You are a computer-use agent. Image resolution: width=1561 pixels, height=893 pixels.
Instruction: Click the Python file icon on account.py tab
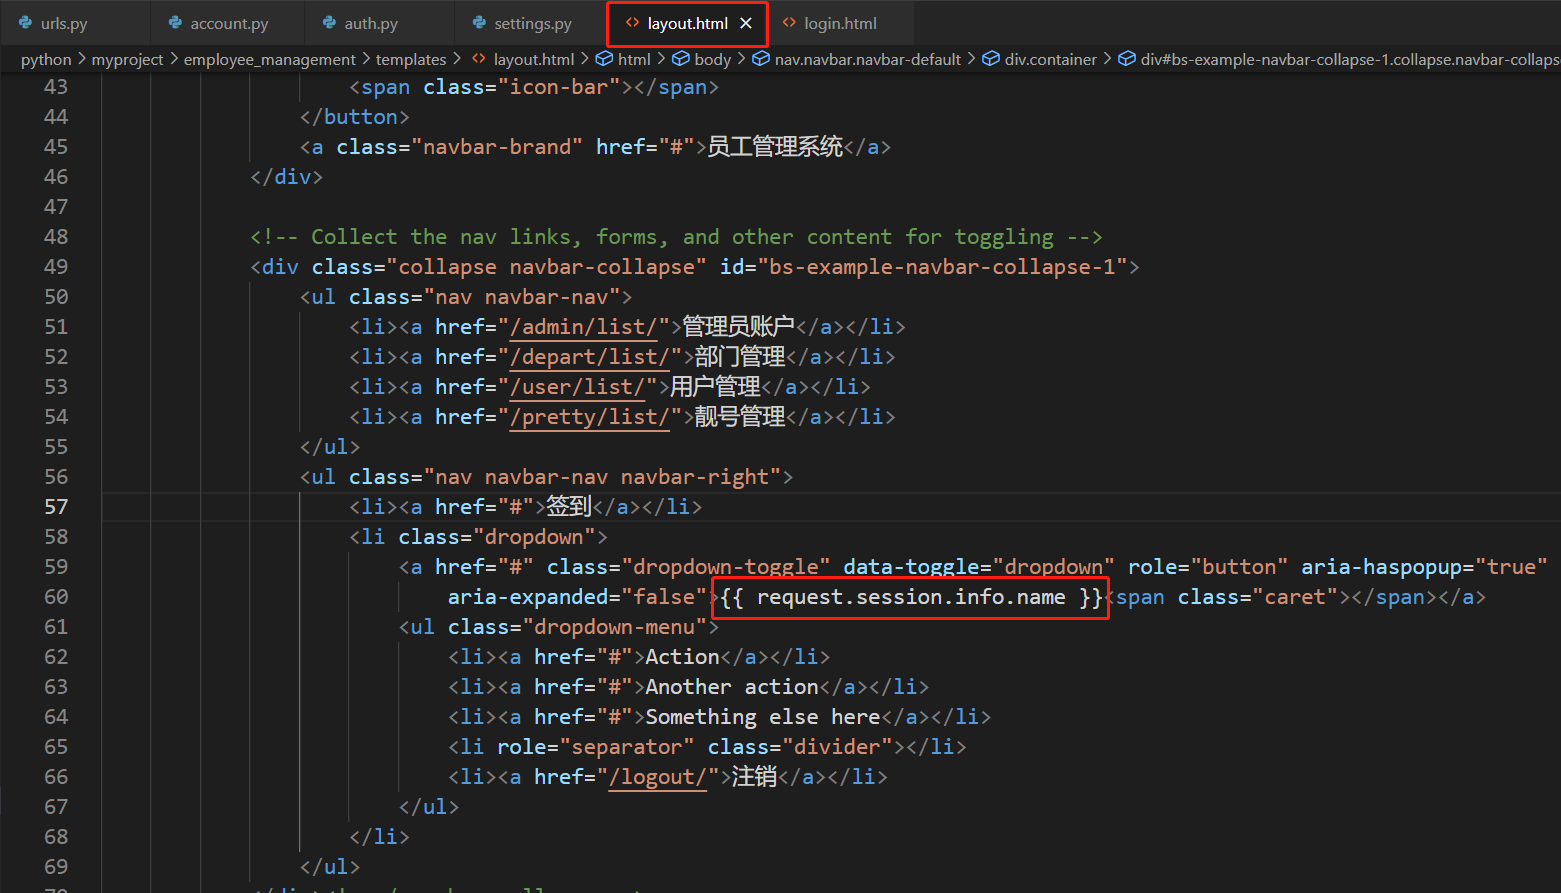(175, 22)
